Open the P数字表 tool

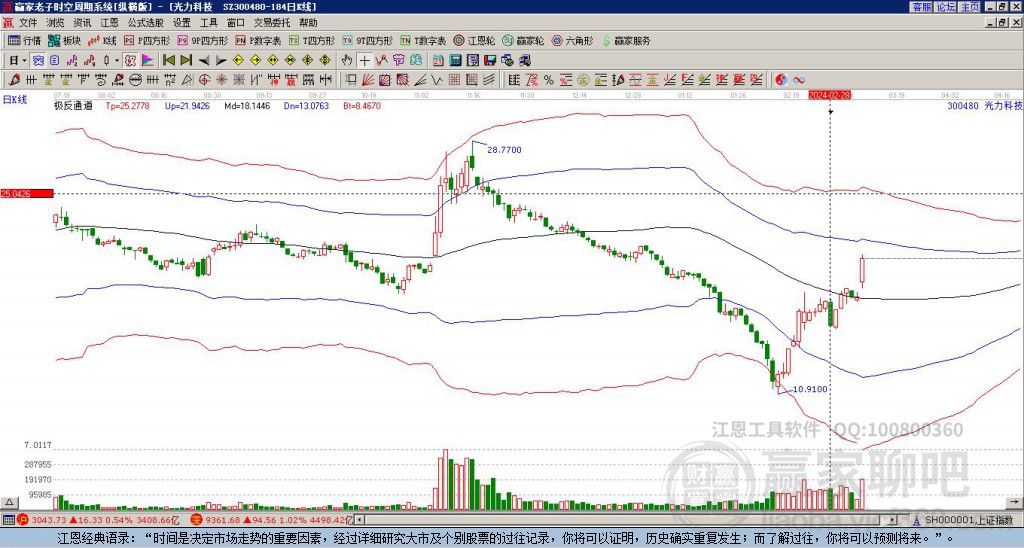click(x=258, y=40)
